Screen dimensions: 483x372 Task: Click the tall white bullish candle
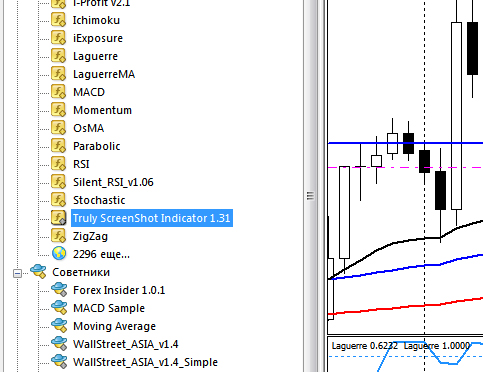pyautogui.click(x=456, y=116)
